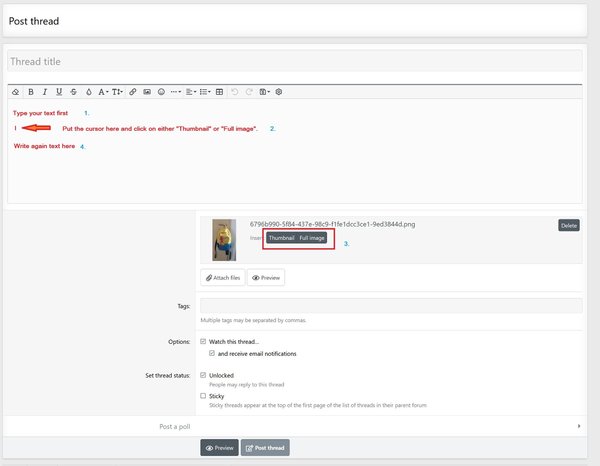Open the smilies emoji picker
The height and width of the screenshot is (466, 600).
pyautogui.click(x=161, y=91)
